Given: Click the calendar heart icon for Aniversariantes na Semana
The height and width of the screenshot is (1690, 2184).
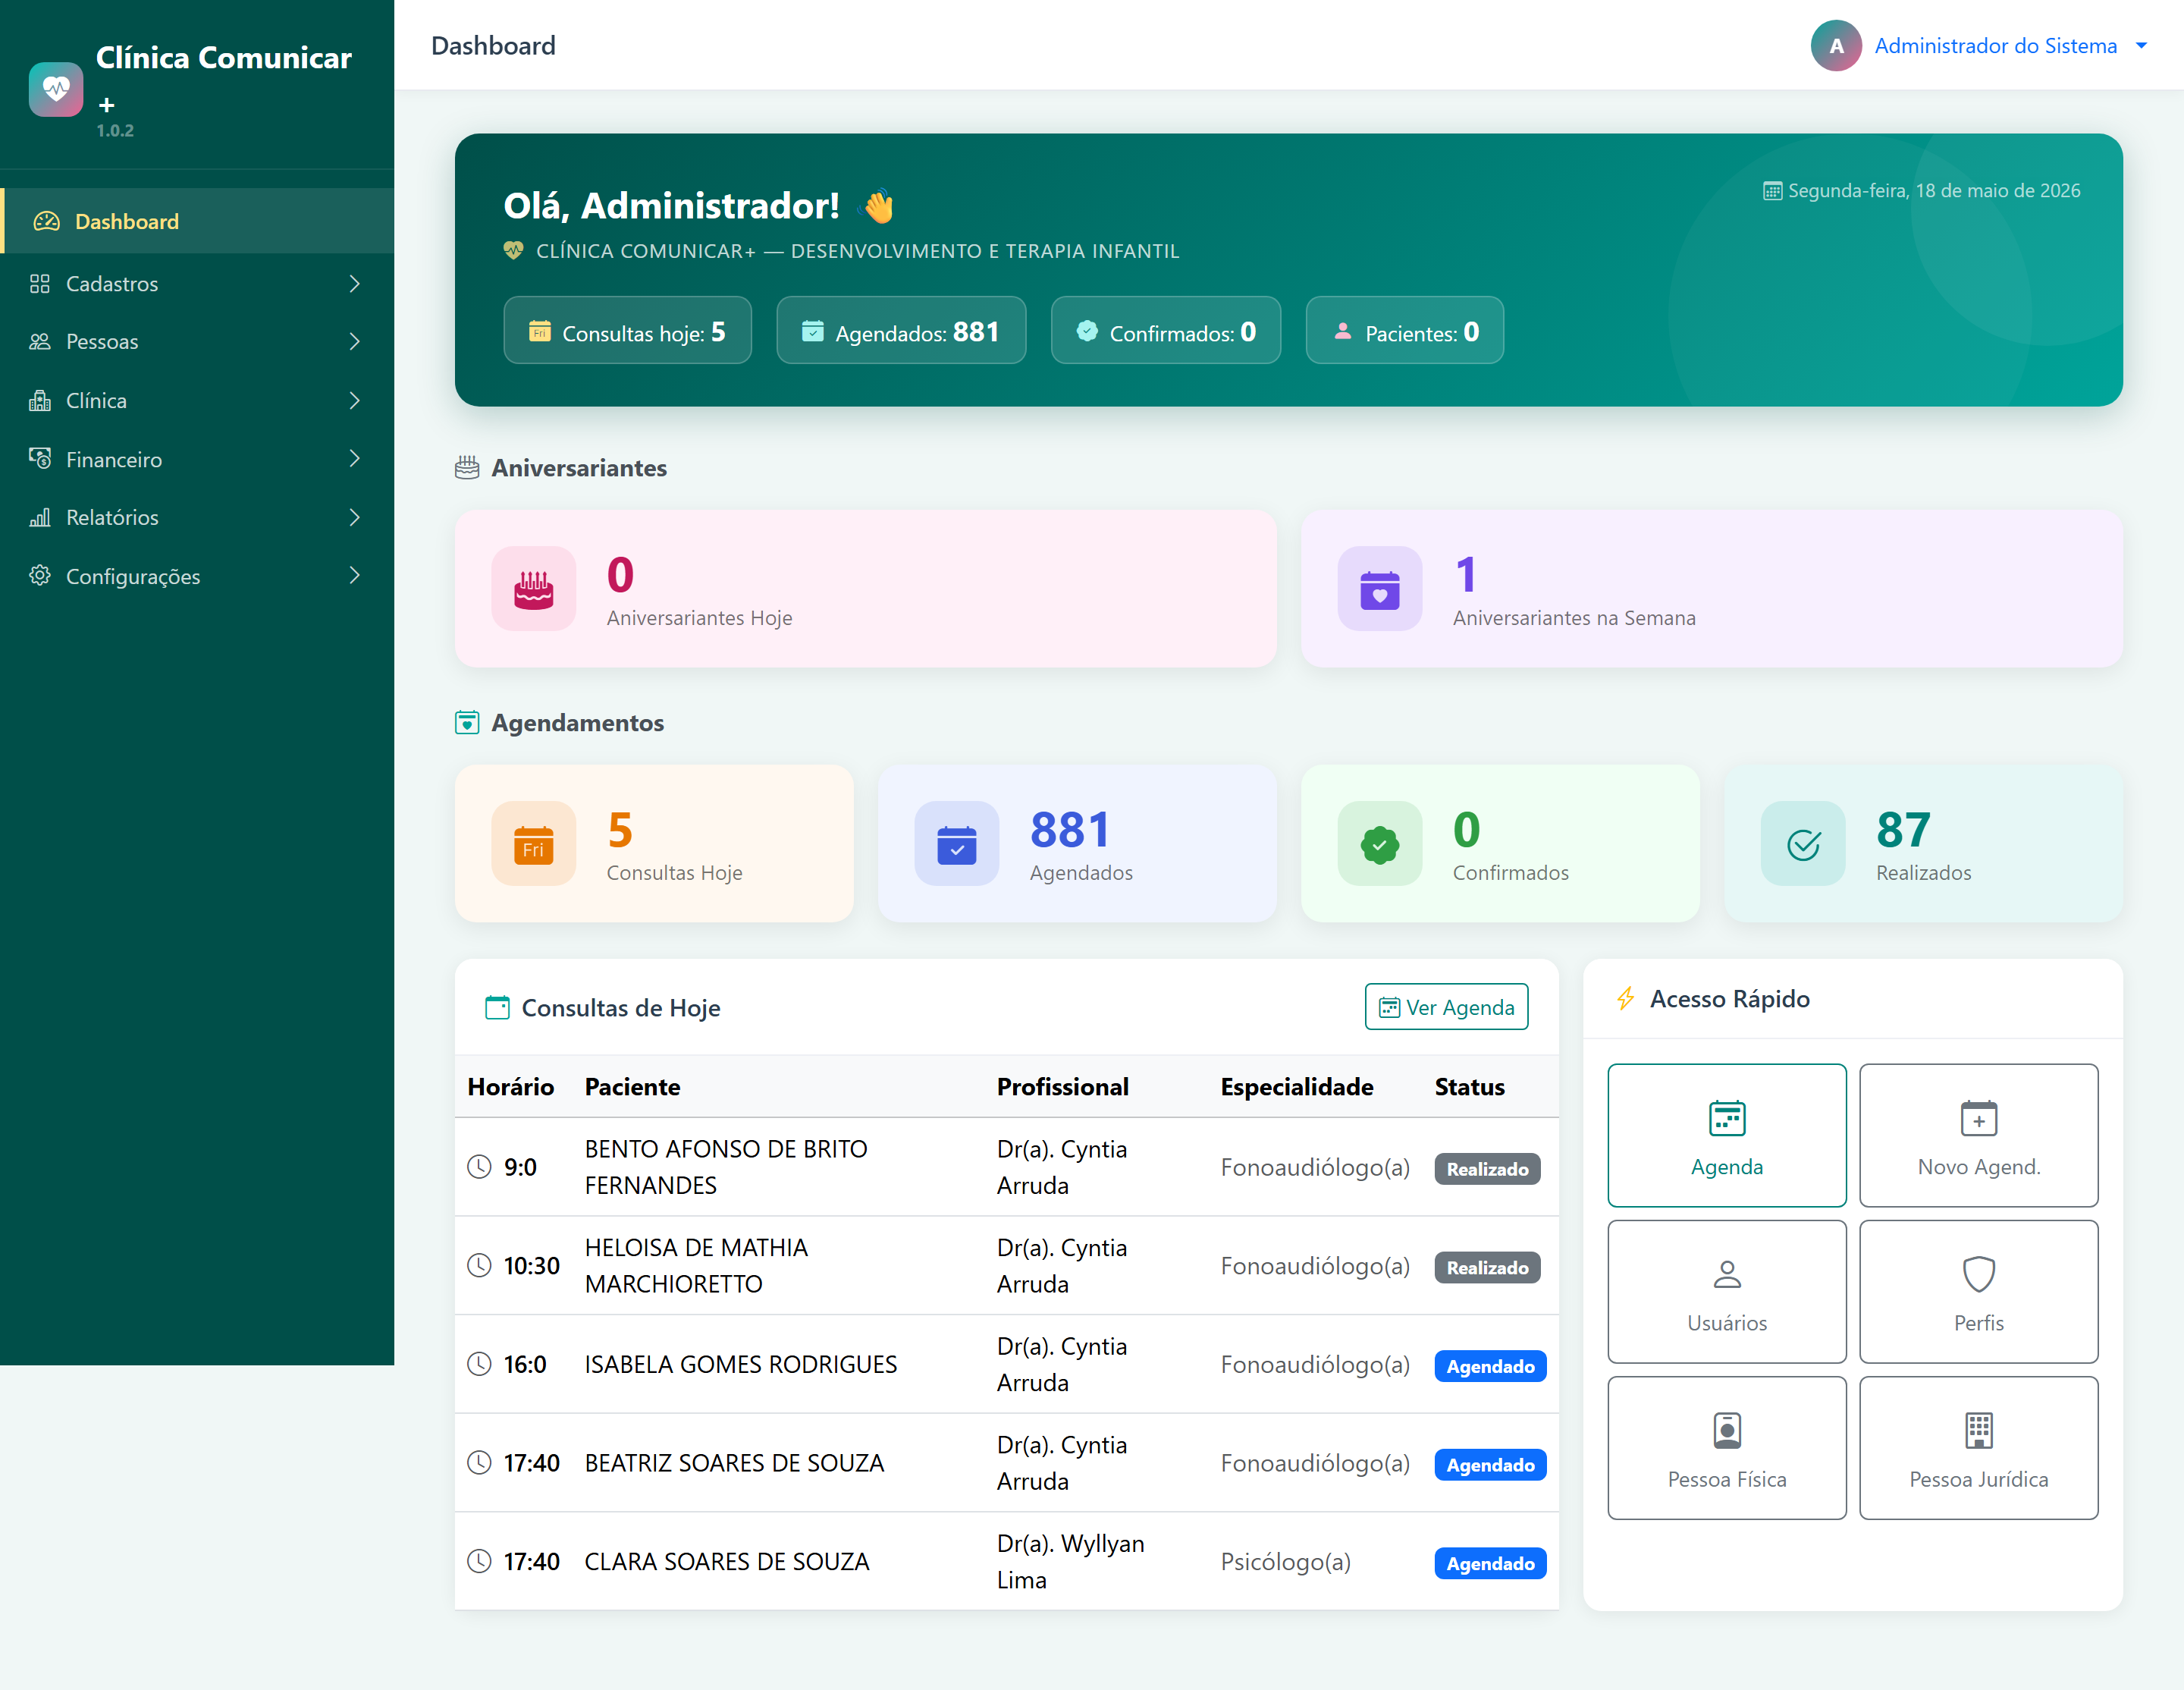Looking at the screenshot, I should click(1380, 589).
